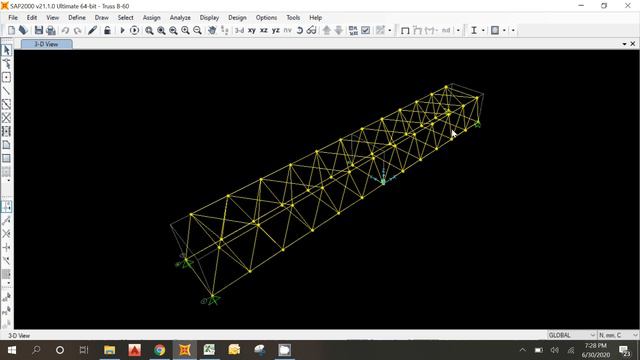Screen dimensions: 640x360
Task: Toggle the highlighted Select All tool
Action: pos(7,207)
